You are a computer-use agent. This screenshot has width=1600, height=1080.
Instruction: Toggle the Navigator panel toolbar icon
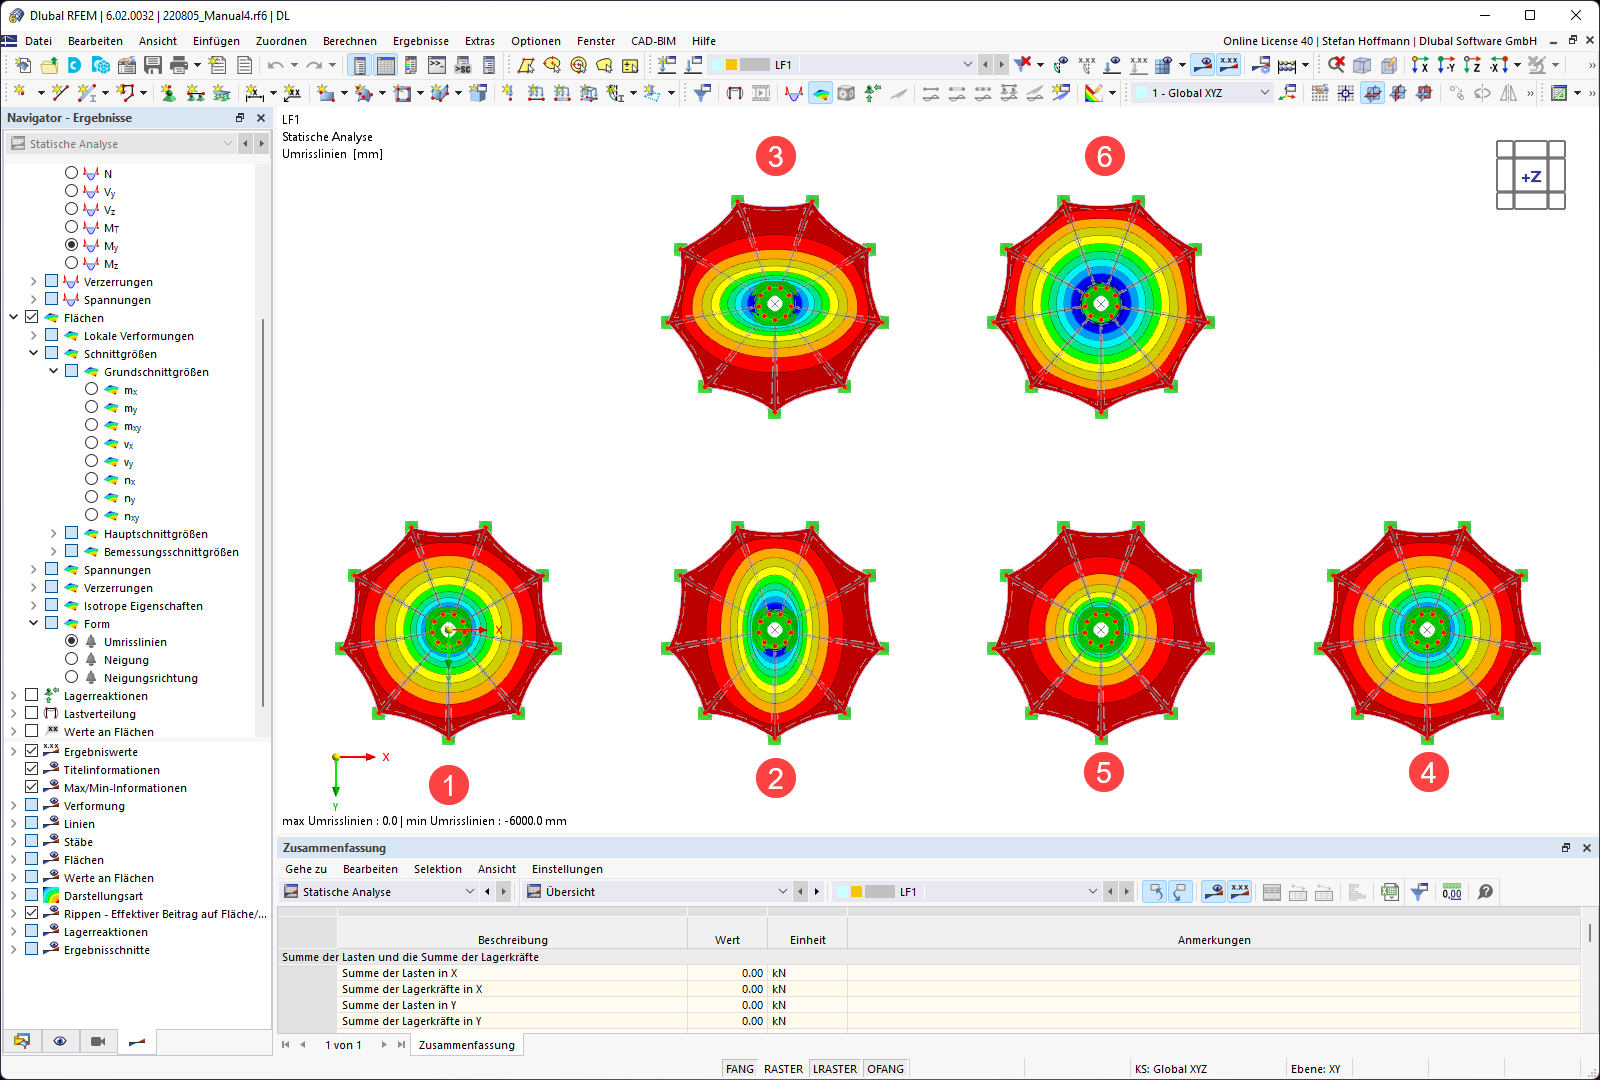point(360,65)
